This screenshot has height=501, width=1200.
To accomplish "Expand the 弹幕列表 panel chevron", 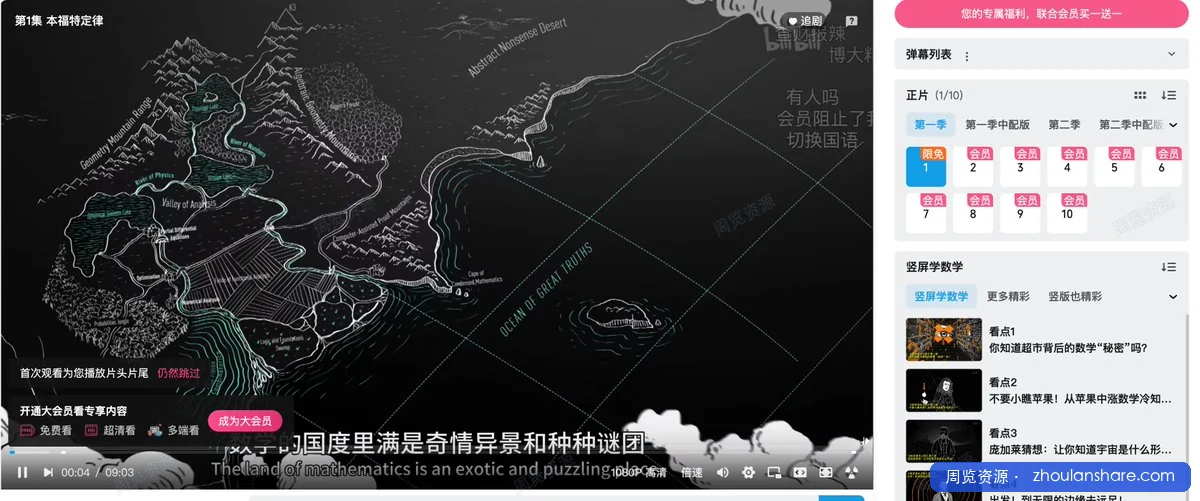I will (1171, 54).
